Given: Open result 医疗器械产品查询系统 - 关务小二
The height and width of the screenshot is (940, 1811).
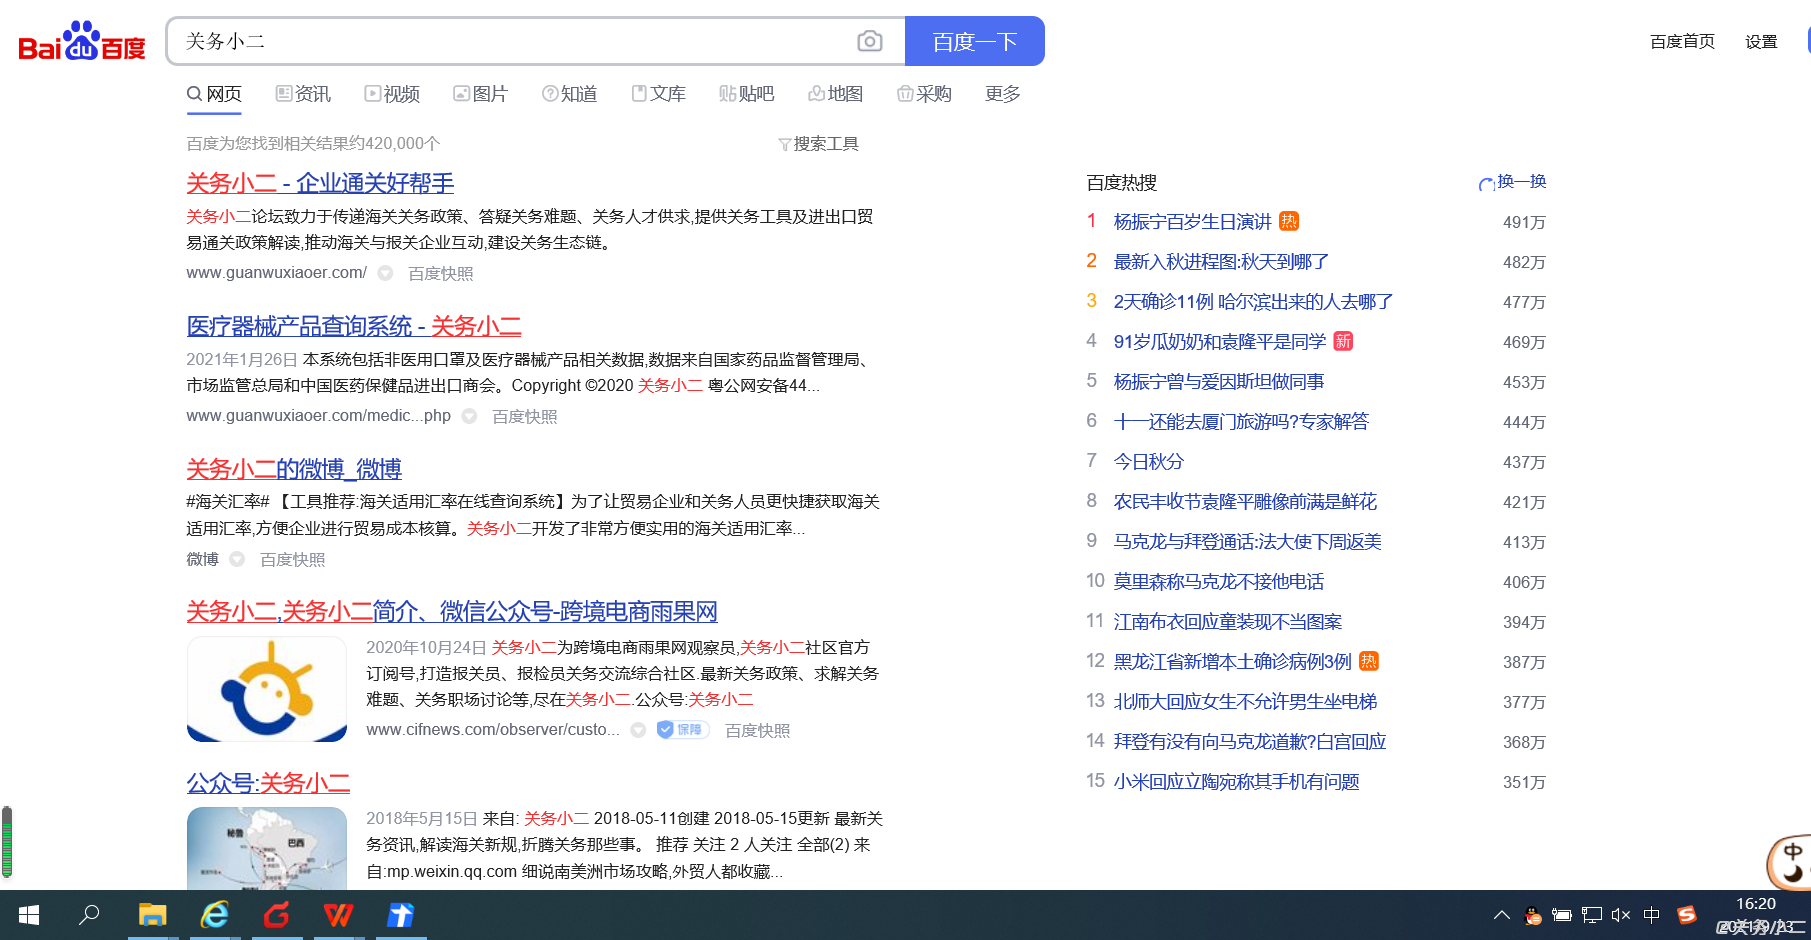Looking at the screenshot, I should (x=354, y=326).
